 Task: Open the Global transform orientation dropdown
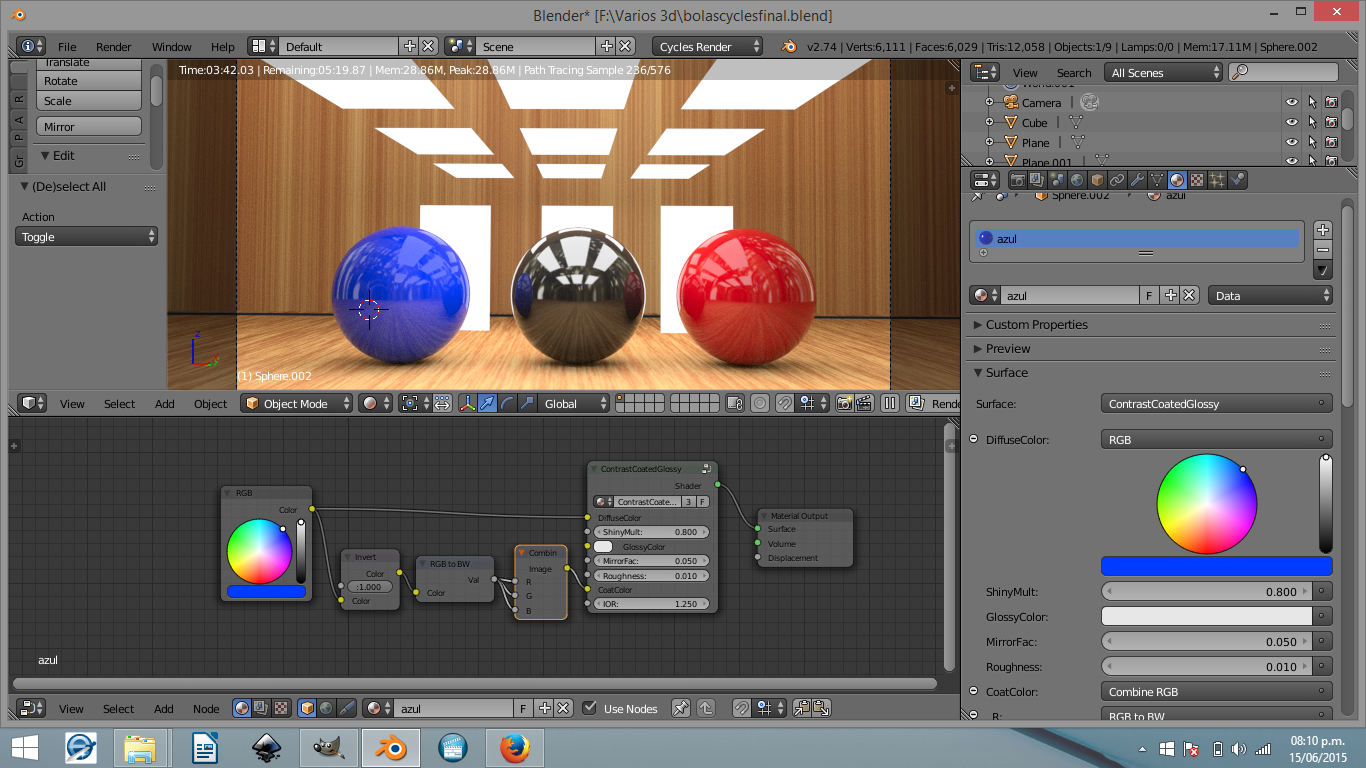pyautogui.click(x=573, y=404)
